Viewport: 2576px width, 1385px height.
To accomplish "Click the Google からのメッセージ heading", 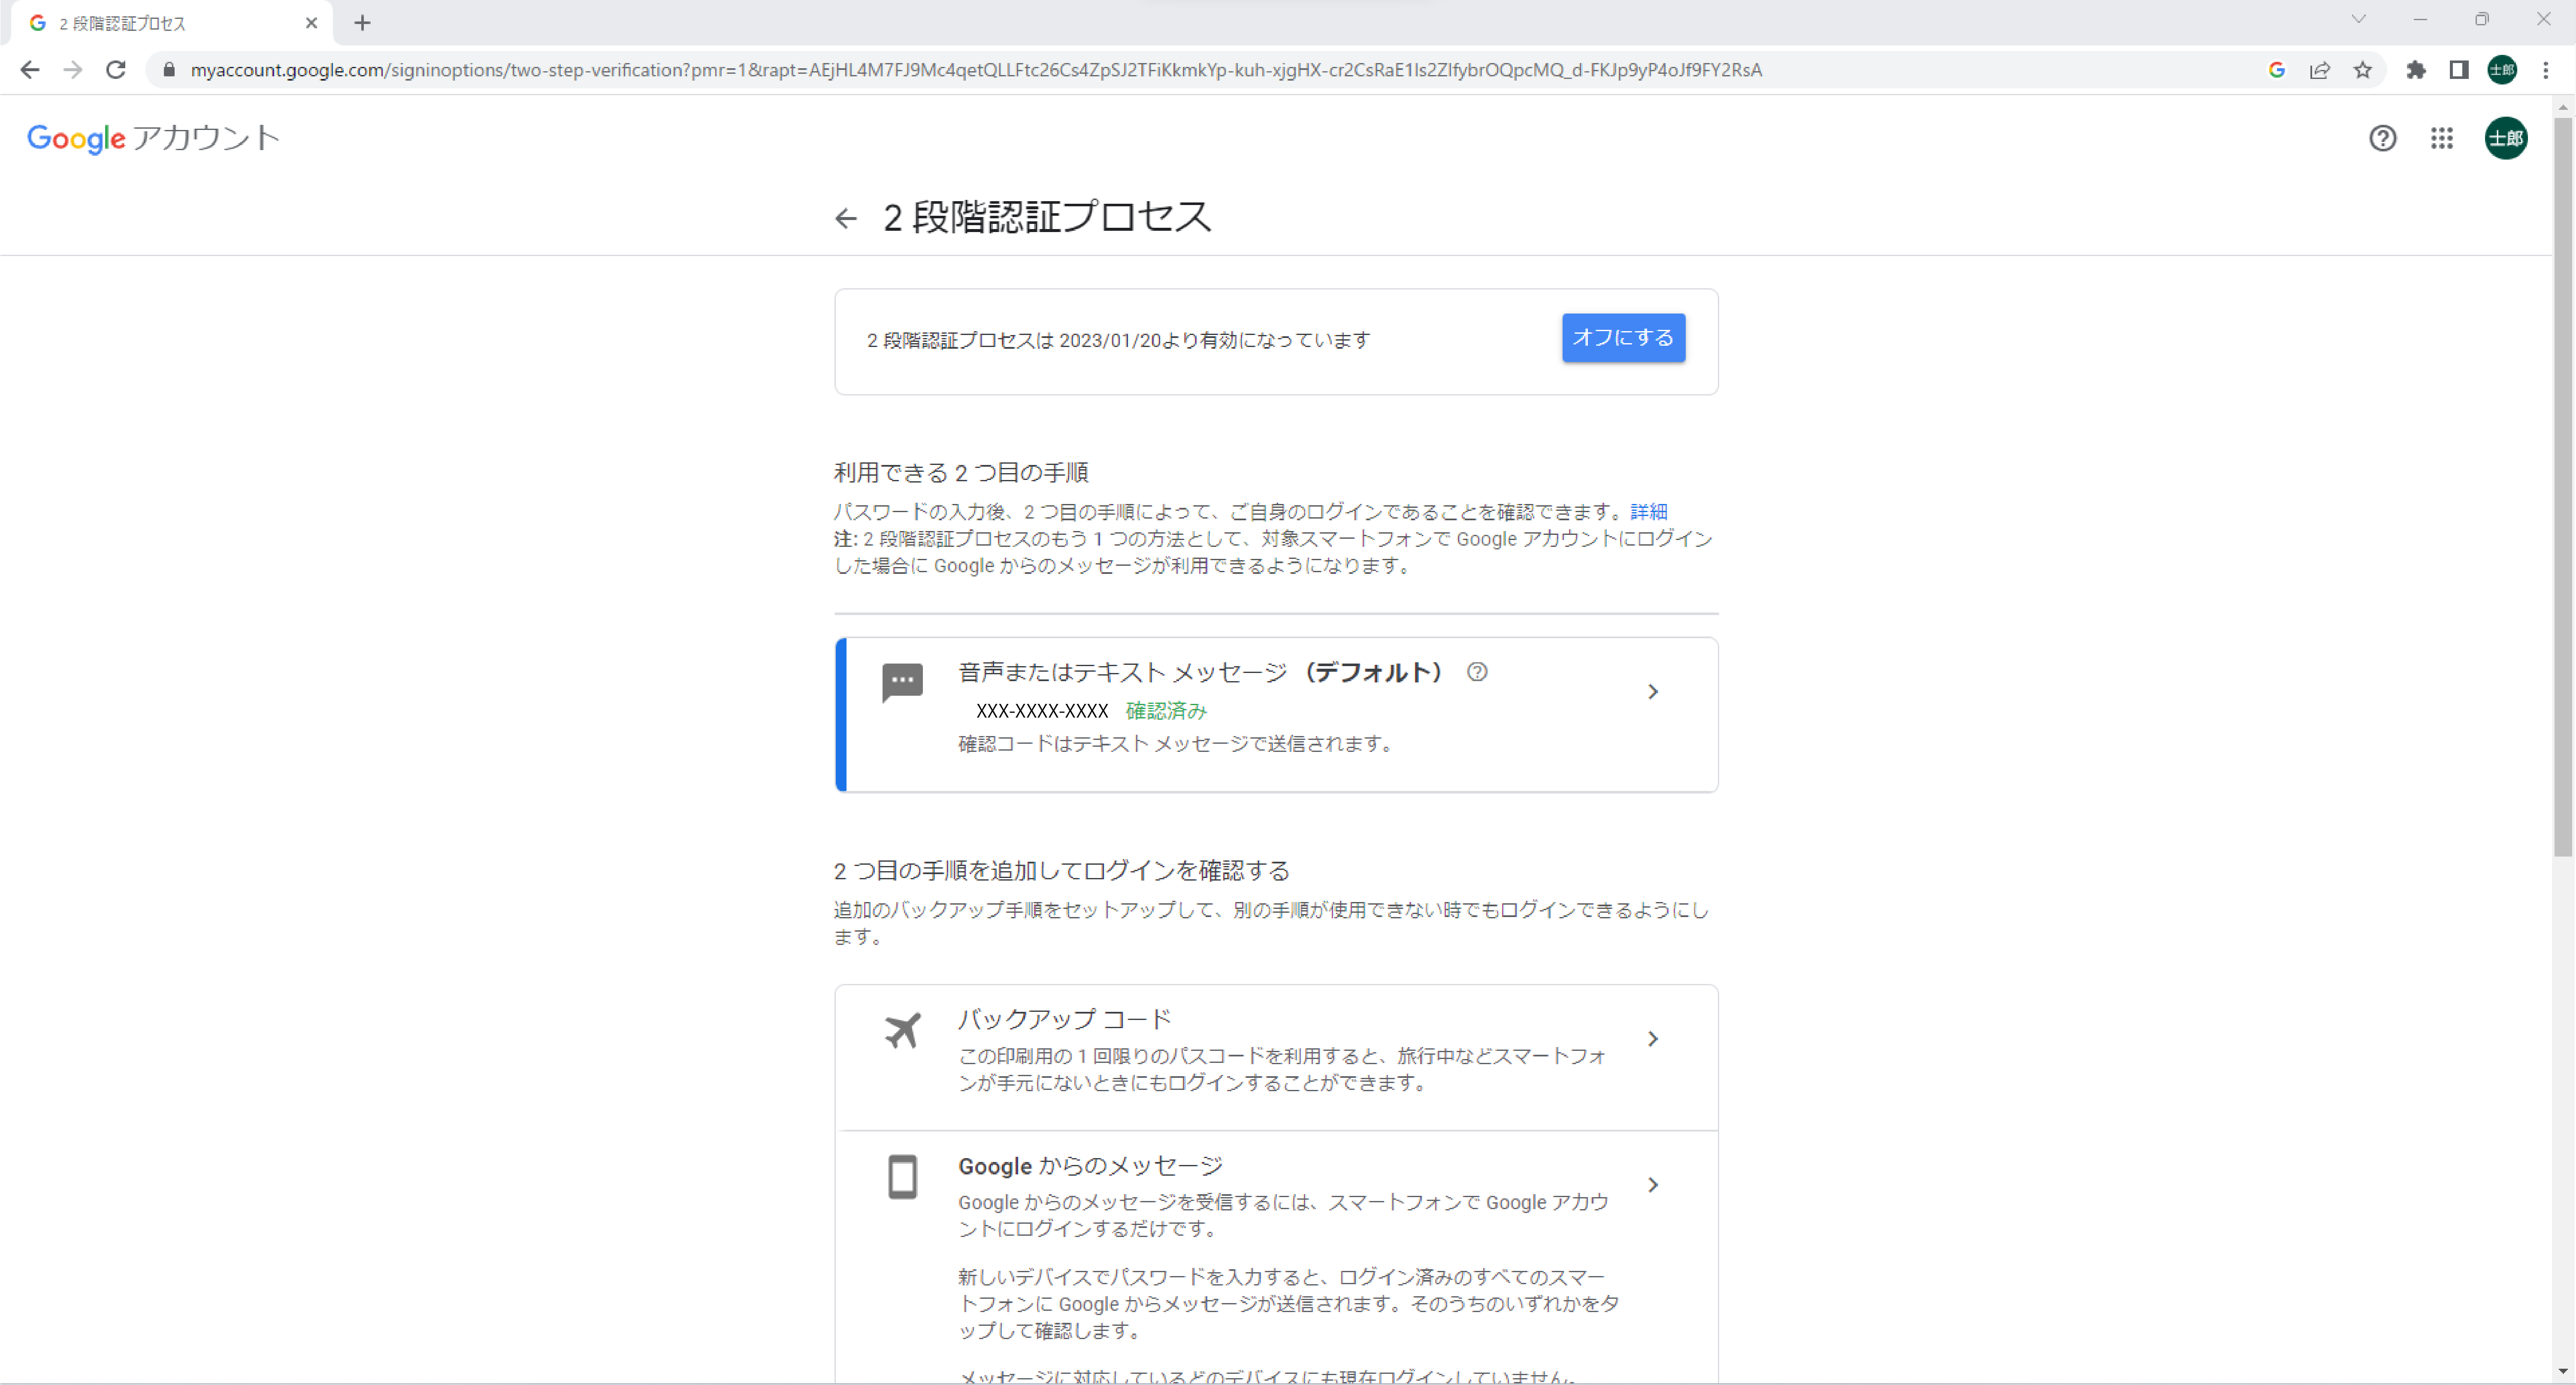I will coord(1090,1166).
